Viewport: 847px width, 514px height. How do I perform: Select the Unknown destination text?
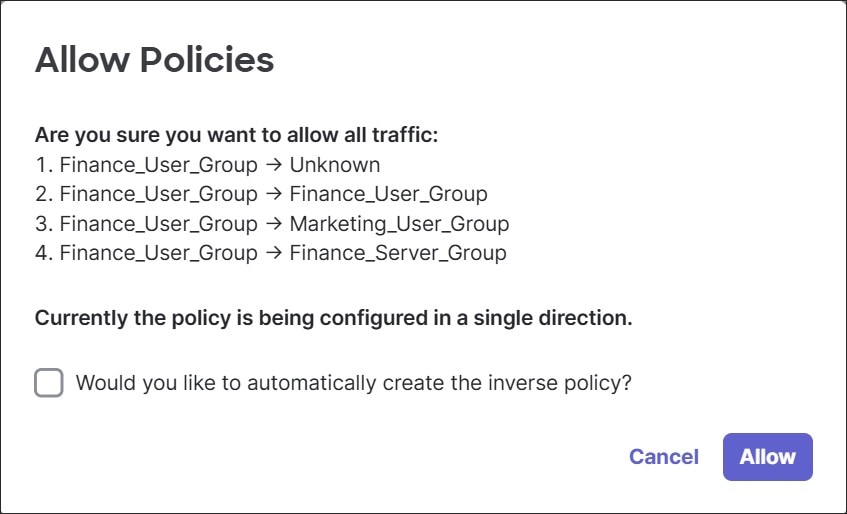click(x=335, y=165)
